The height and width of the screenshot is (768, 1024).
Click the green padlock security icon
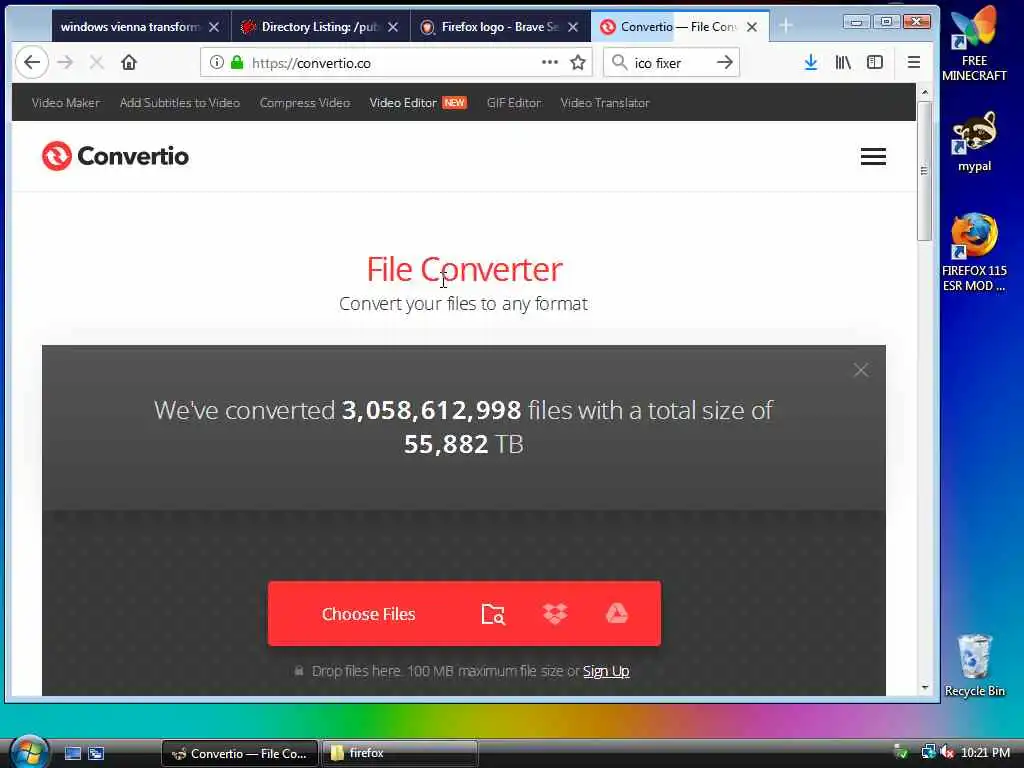click(x=237, y=63)
